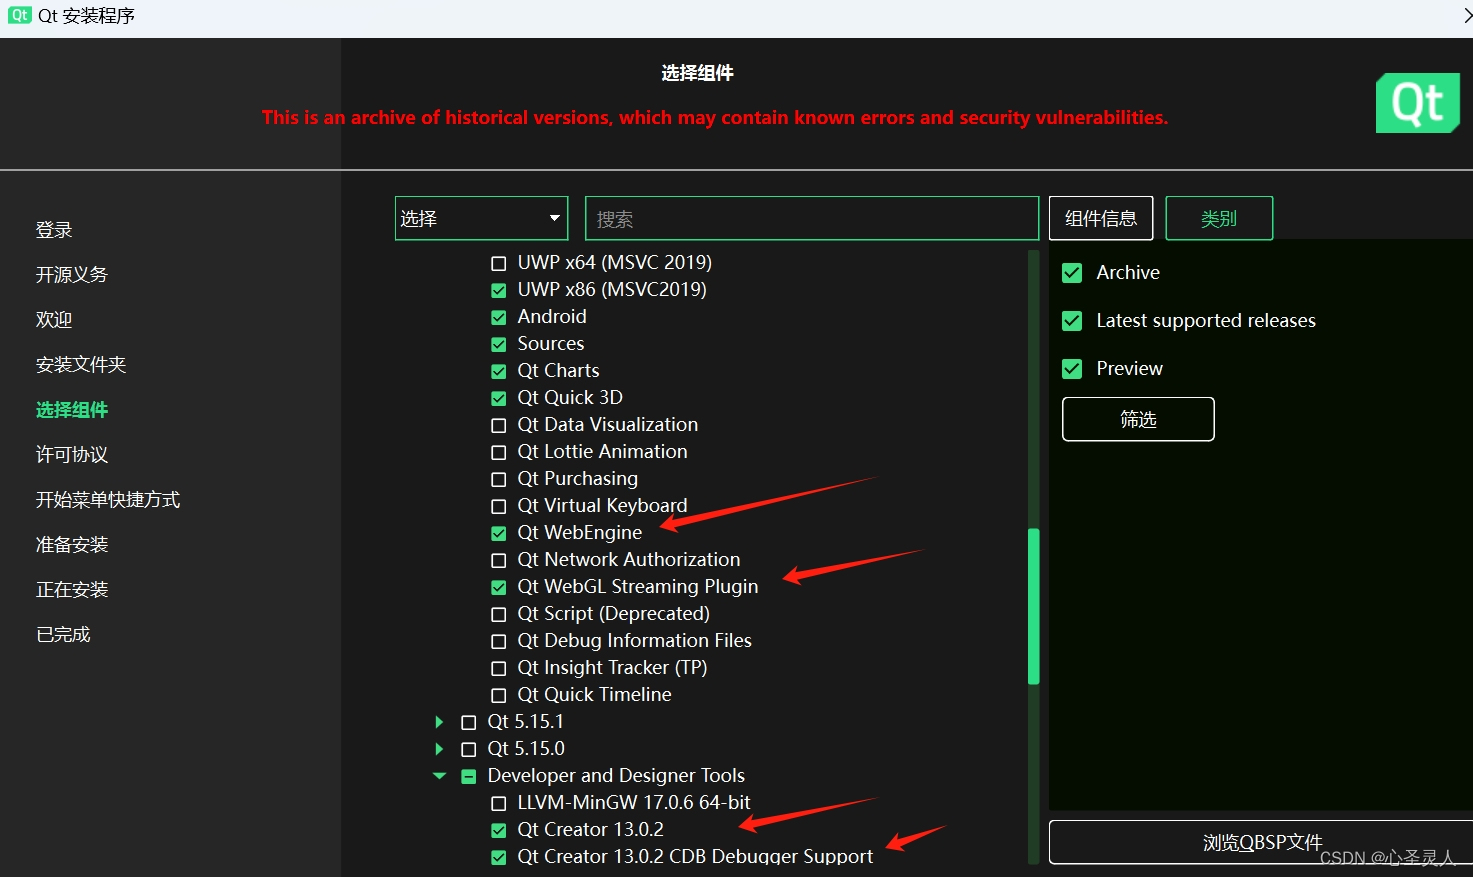This screenshot has height=877, width=1473.
Task: Uncheck the Qt Quick 3D checkbox
Action: click(x=499, y=399)
